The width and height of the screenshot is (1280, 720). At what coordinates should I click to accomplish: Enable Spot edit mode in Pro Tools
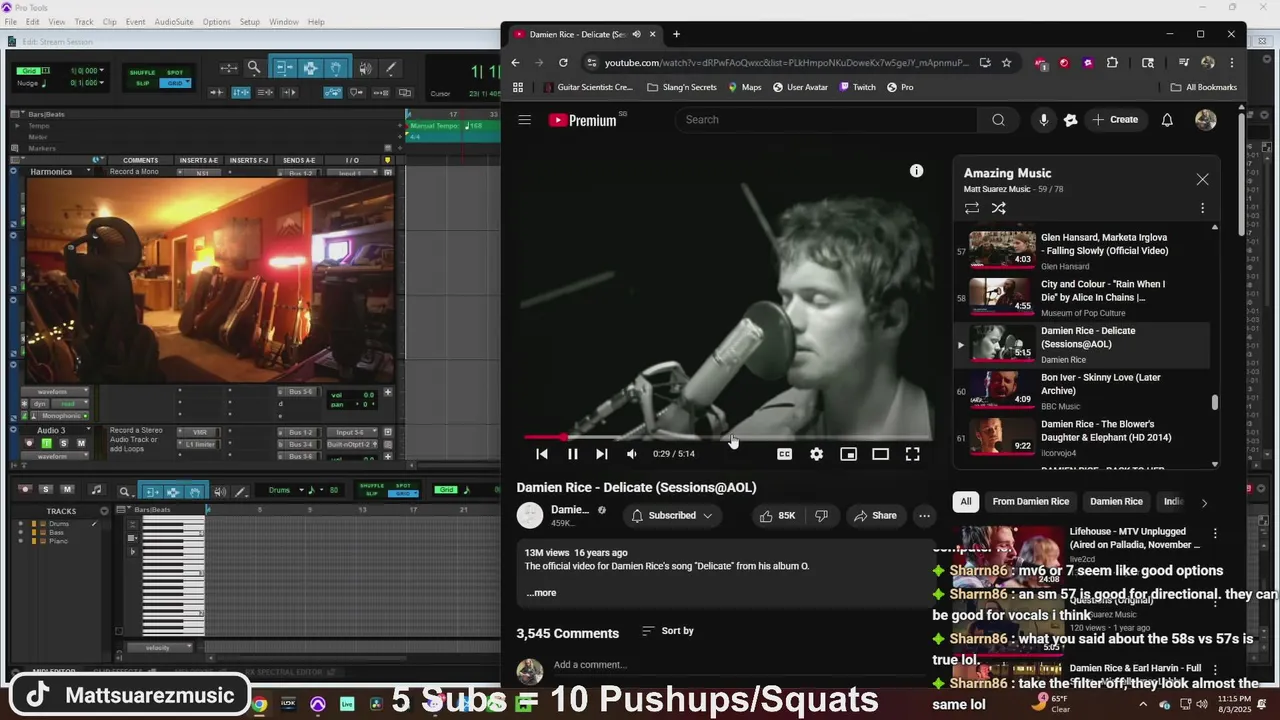(175, 73)
